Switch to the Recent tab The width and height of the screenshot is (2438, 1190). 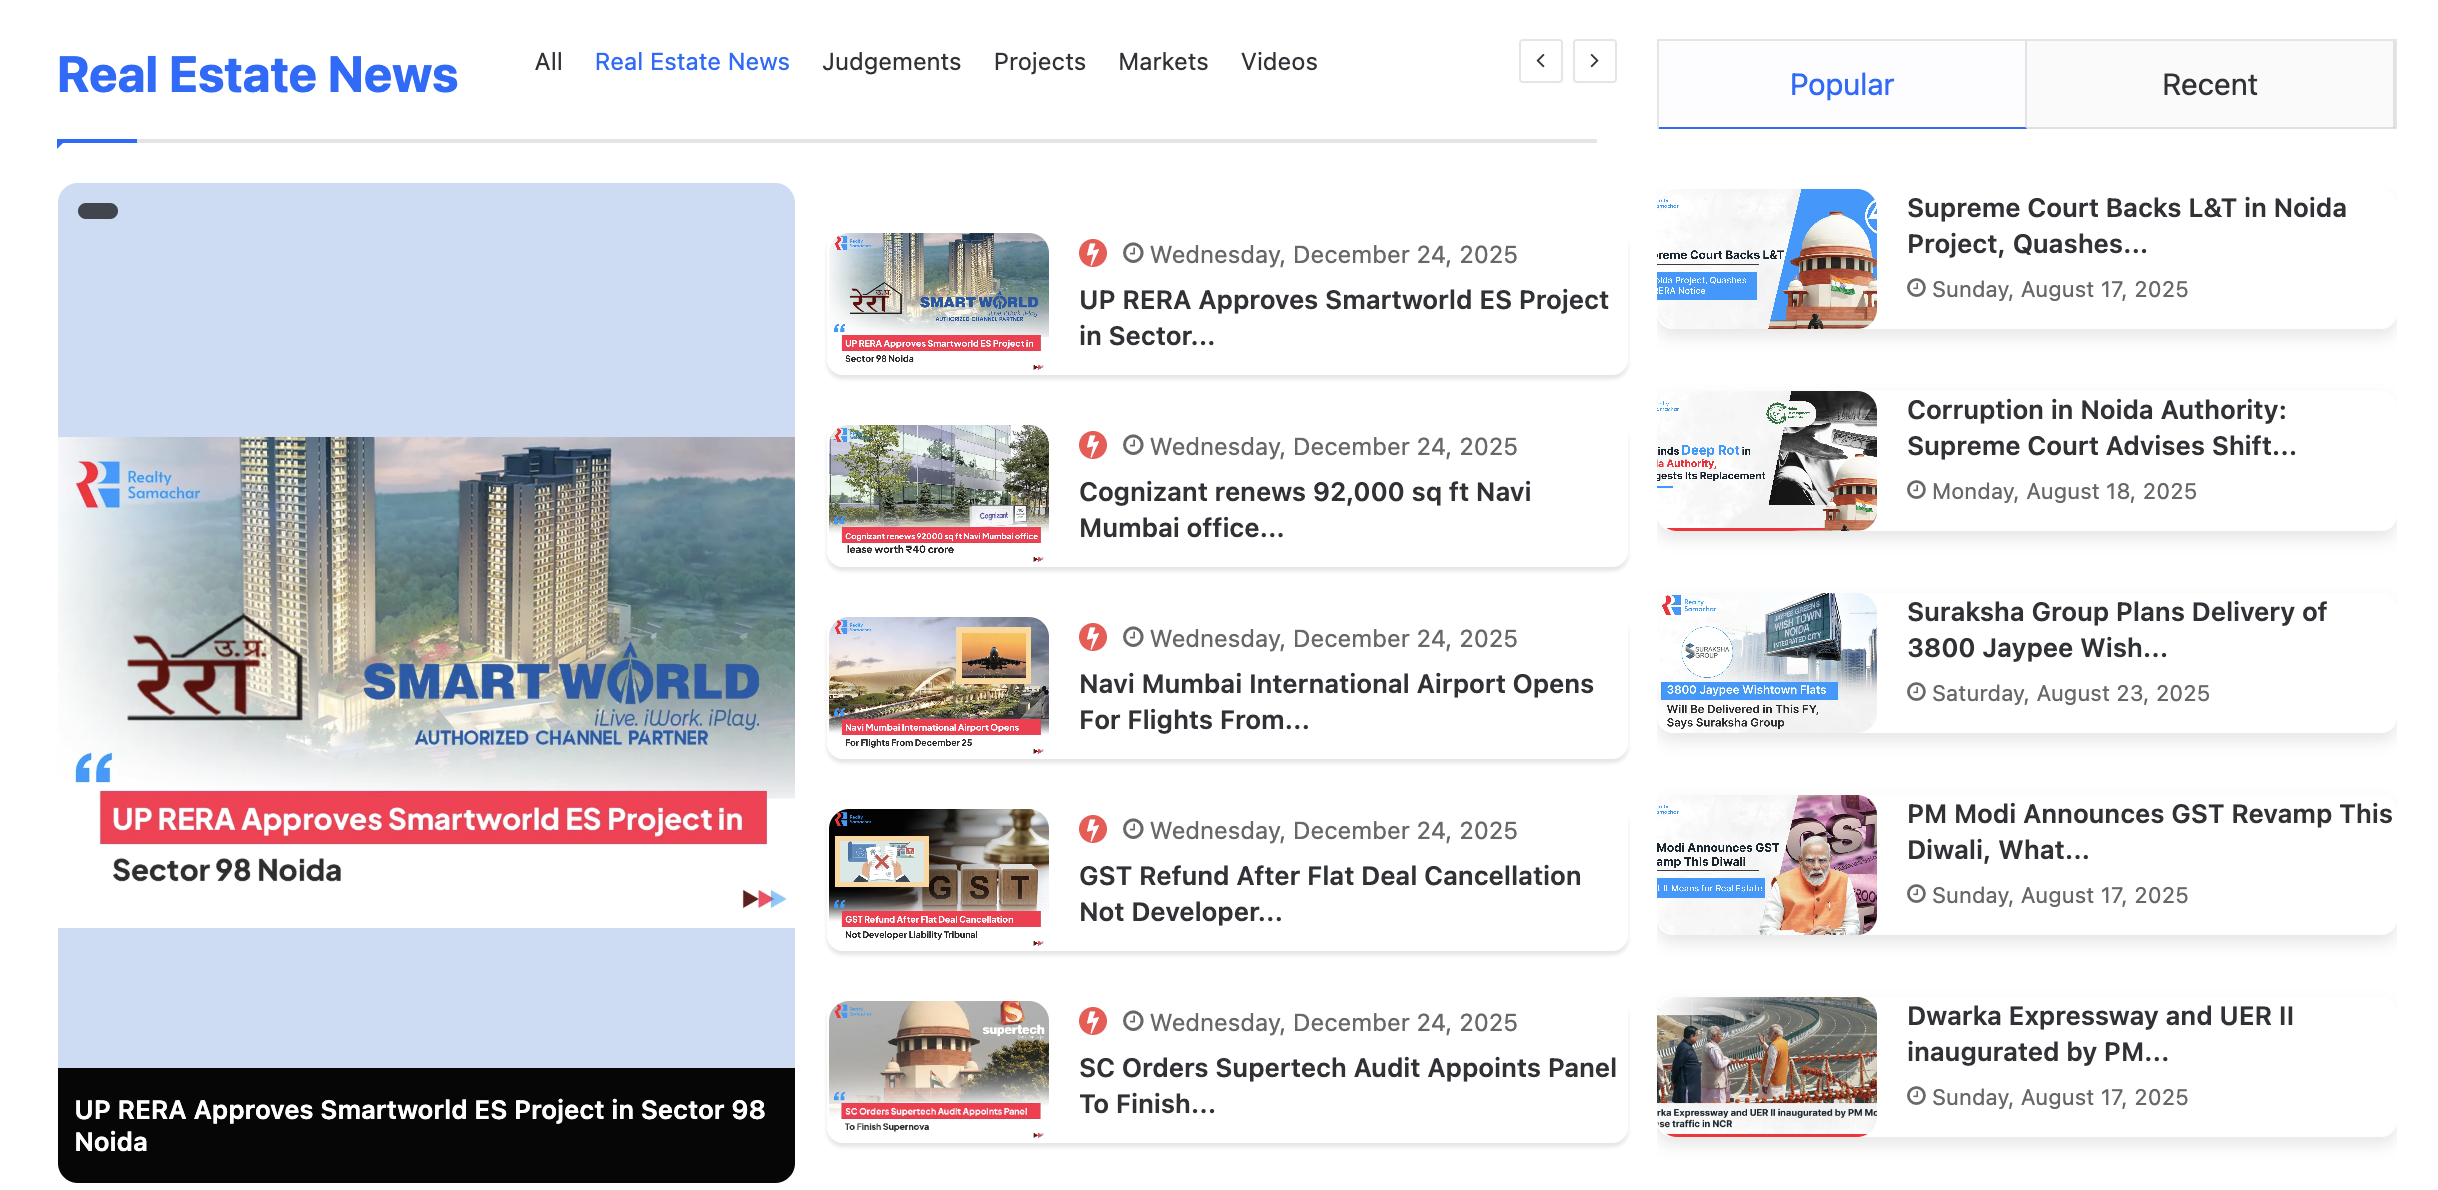coord(2209,84)
